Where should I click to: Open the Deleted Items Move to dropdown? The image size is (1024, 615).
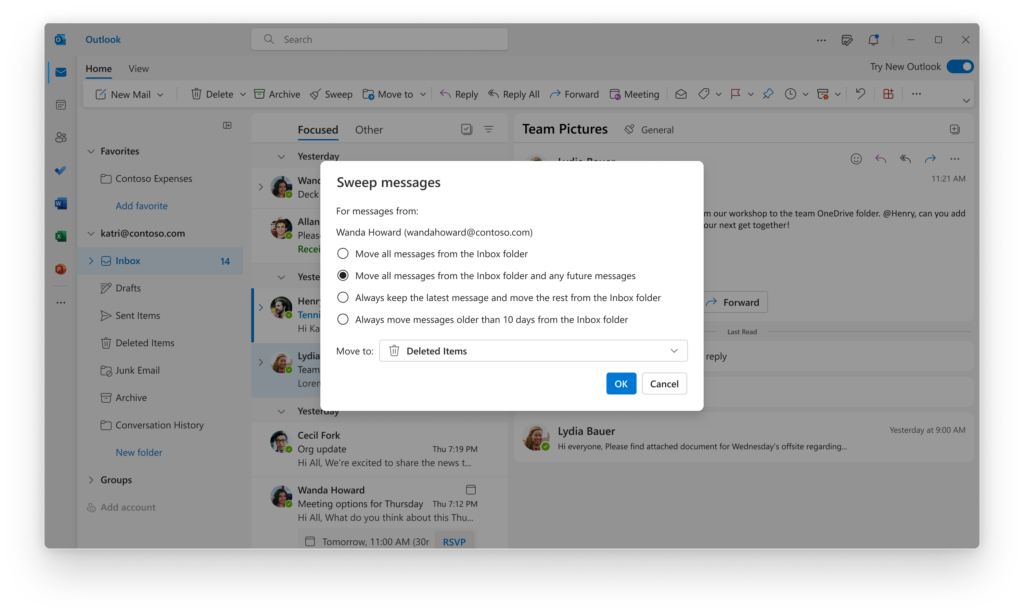coord(533,351)
